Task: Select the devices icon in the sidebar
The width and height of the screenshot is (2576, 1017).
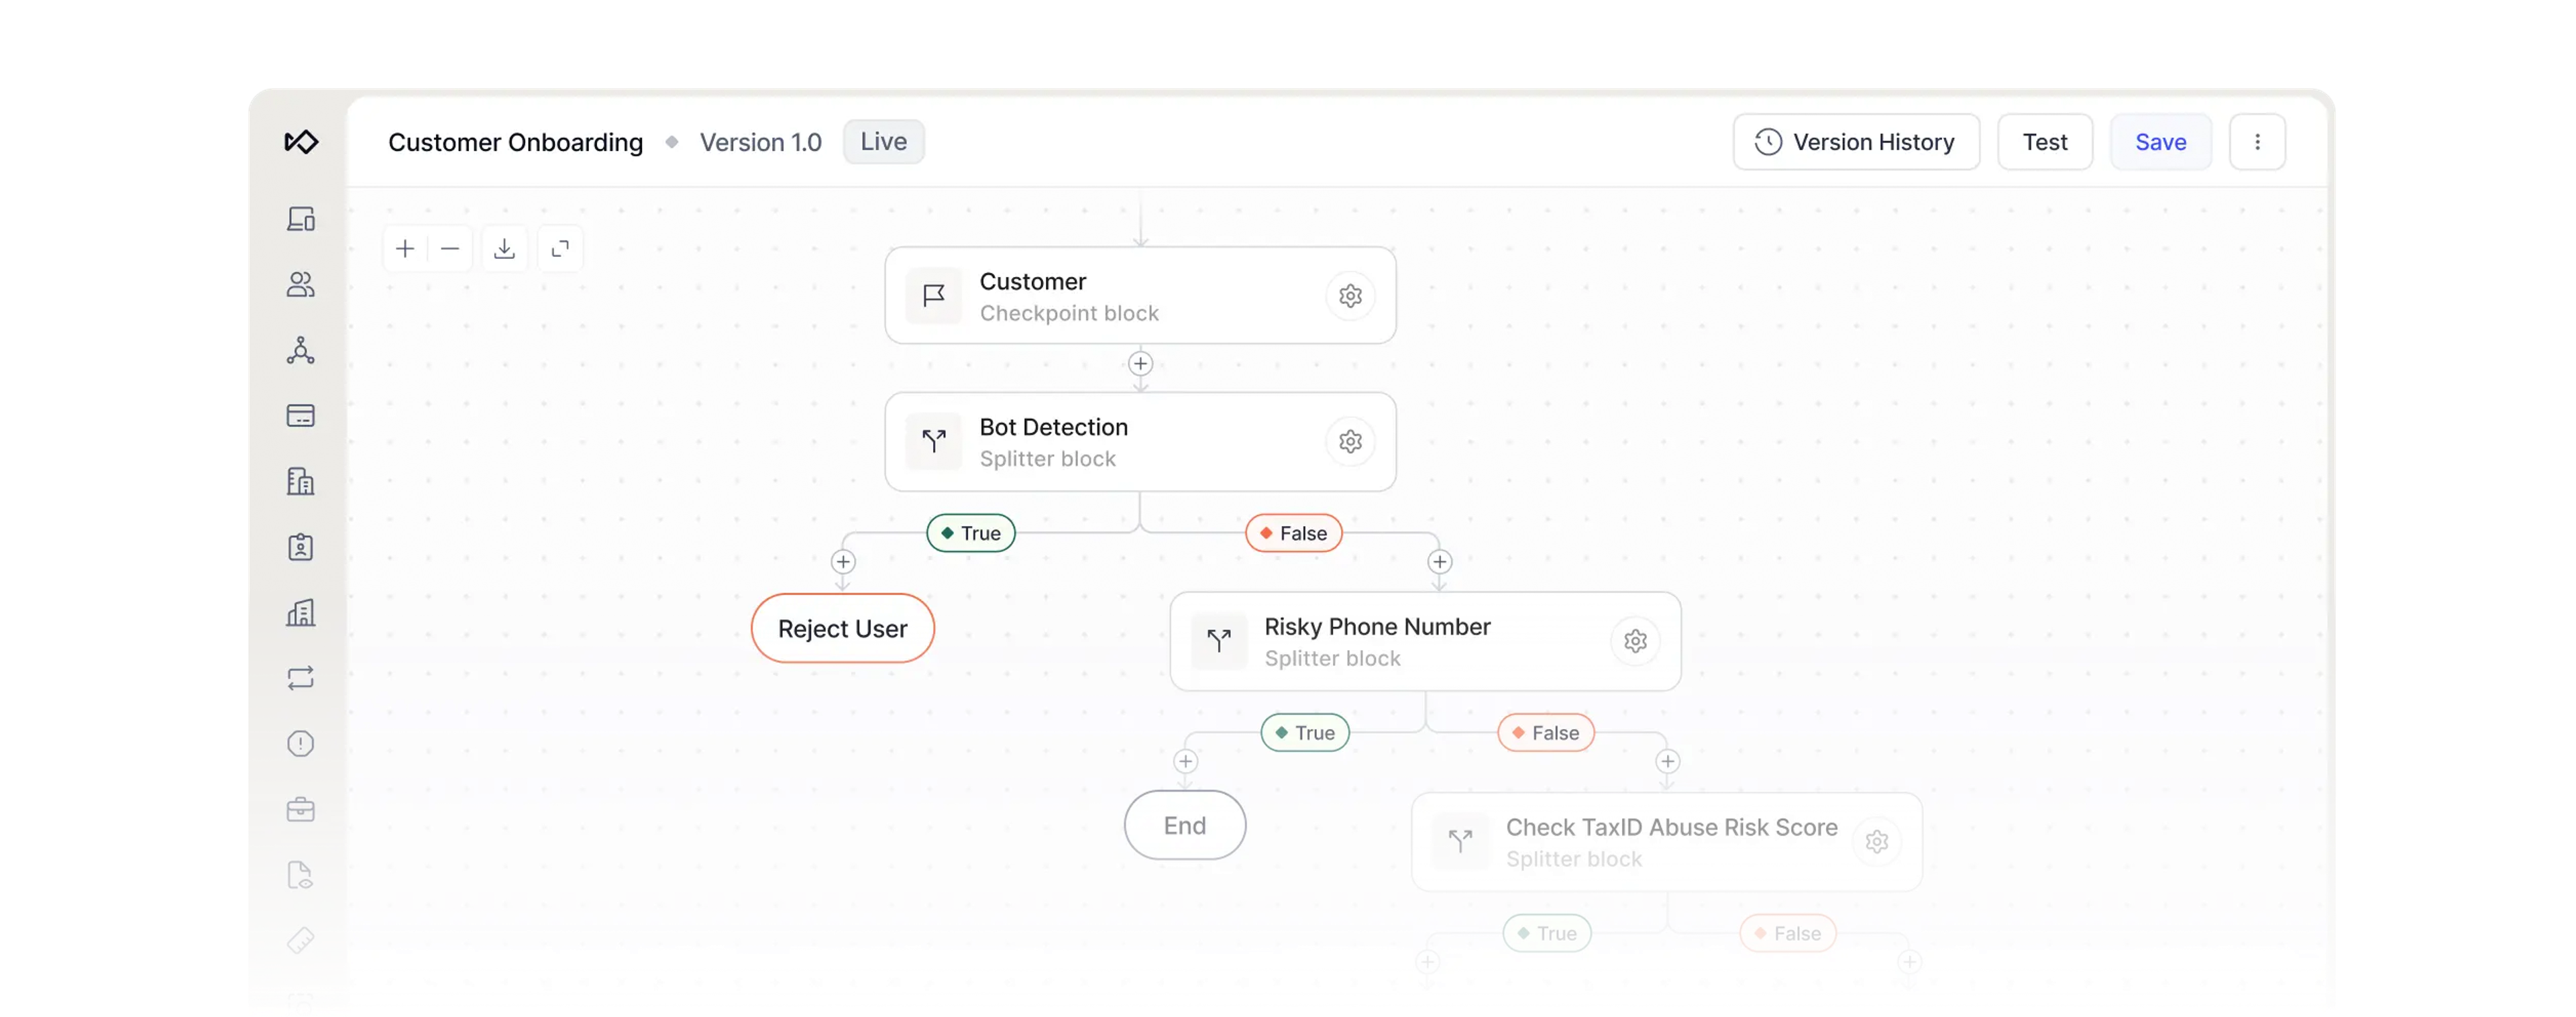Action: pyautogui.click(x=301, y=219)
